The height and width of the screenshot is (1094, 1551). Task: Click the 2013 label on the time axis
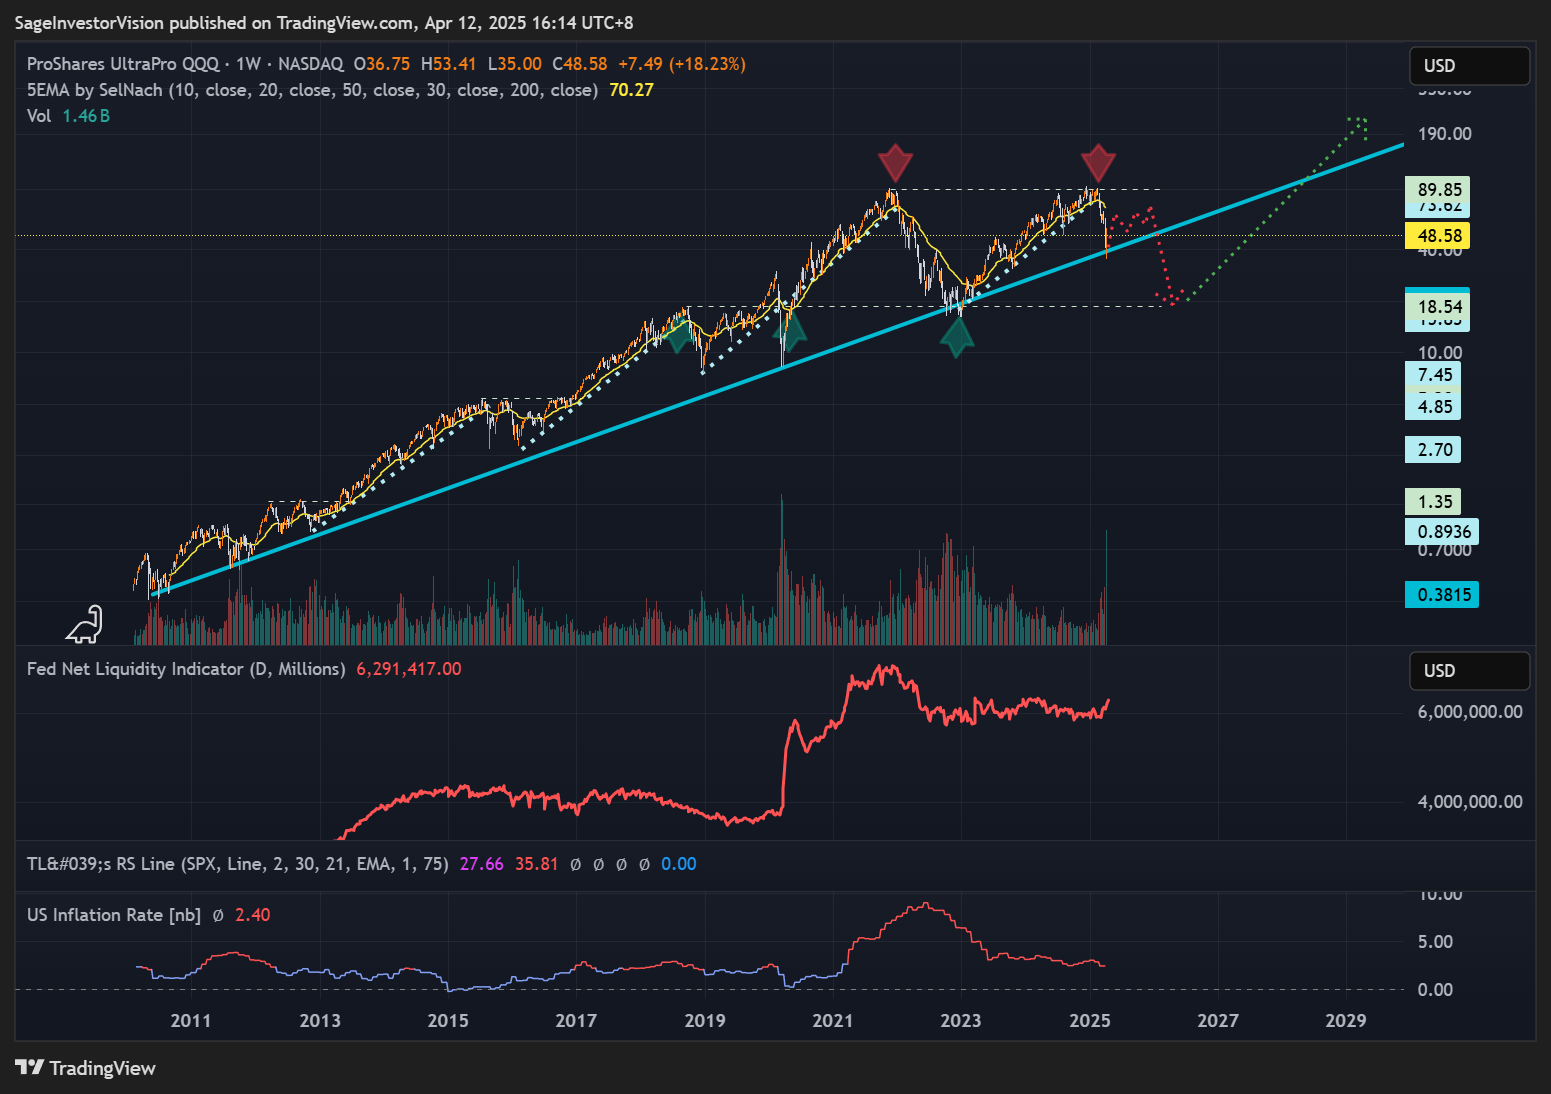(320, 1021)
